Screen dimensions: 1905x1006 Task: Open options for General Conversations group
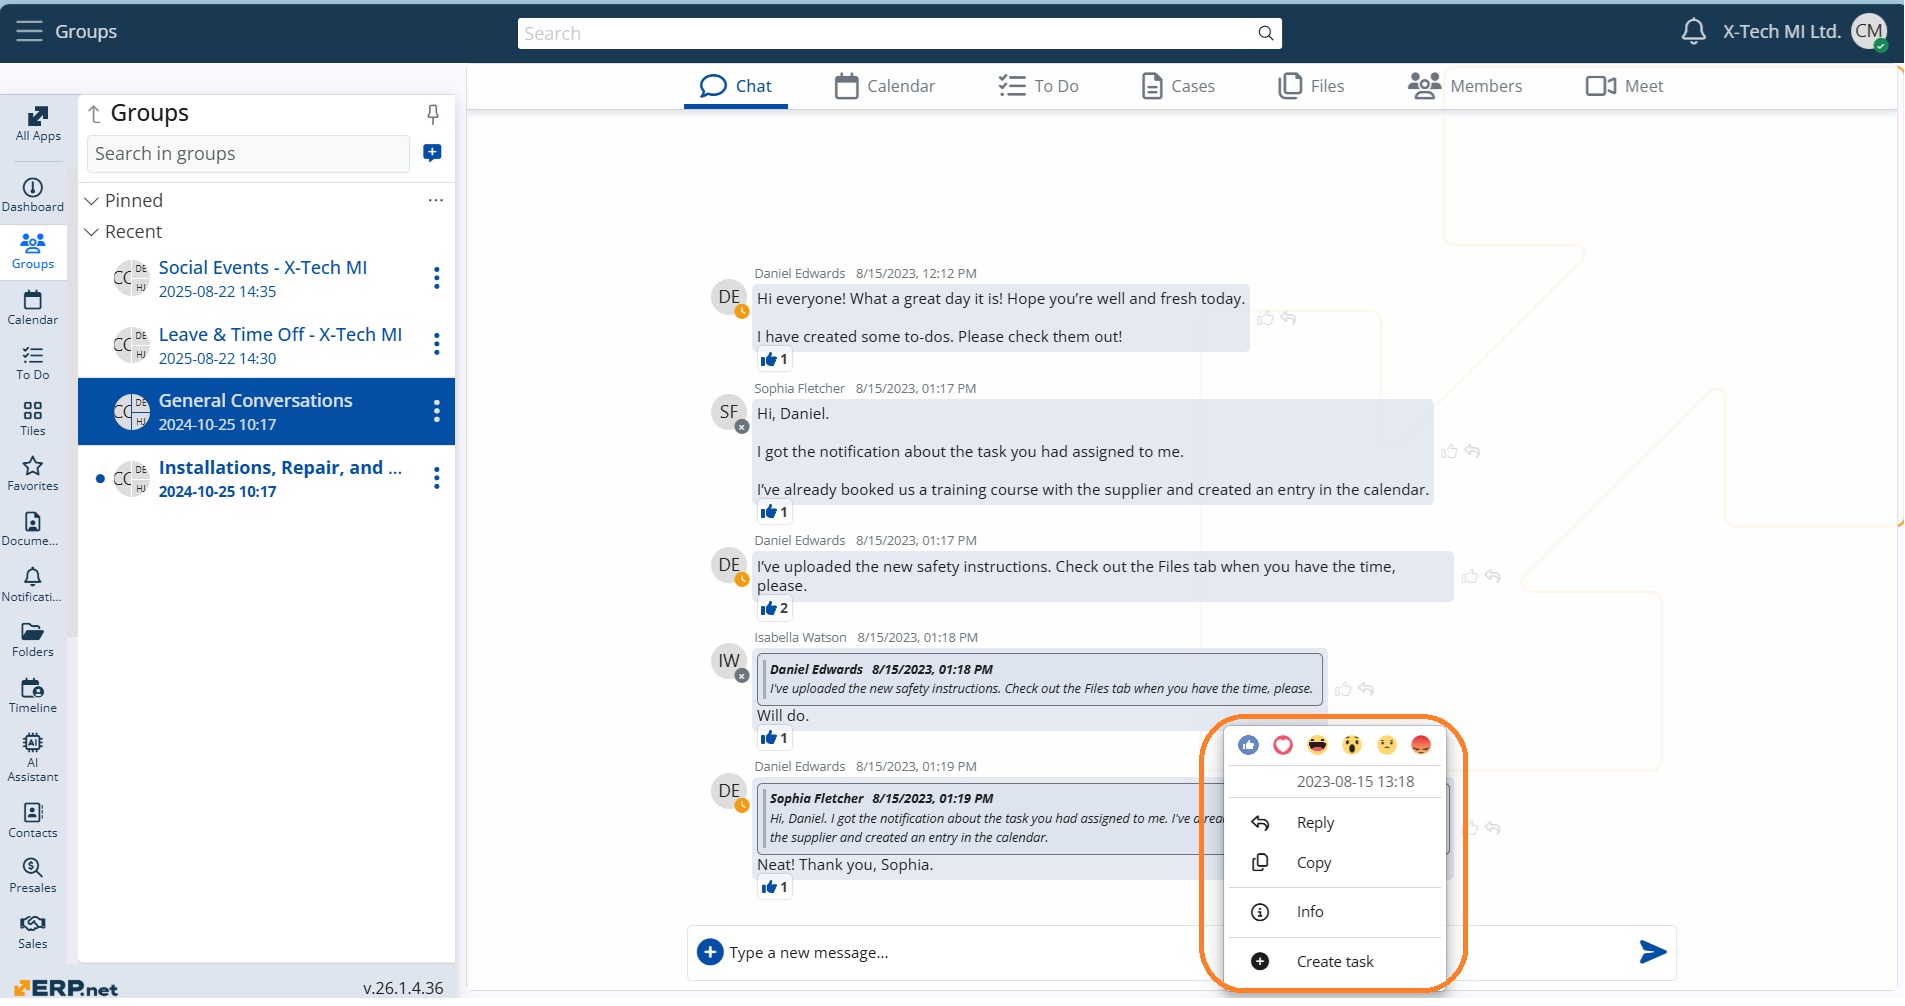(x=436, y=411)
